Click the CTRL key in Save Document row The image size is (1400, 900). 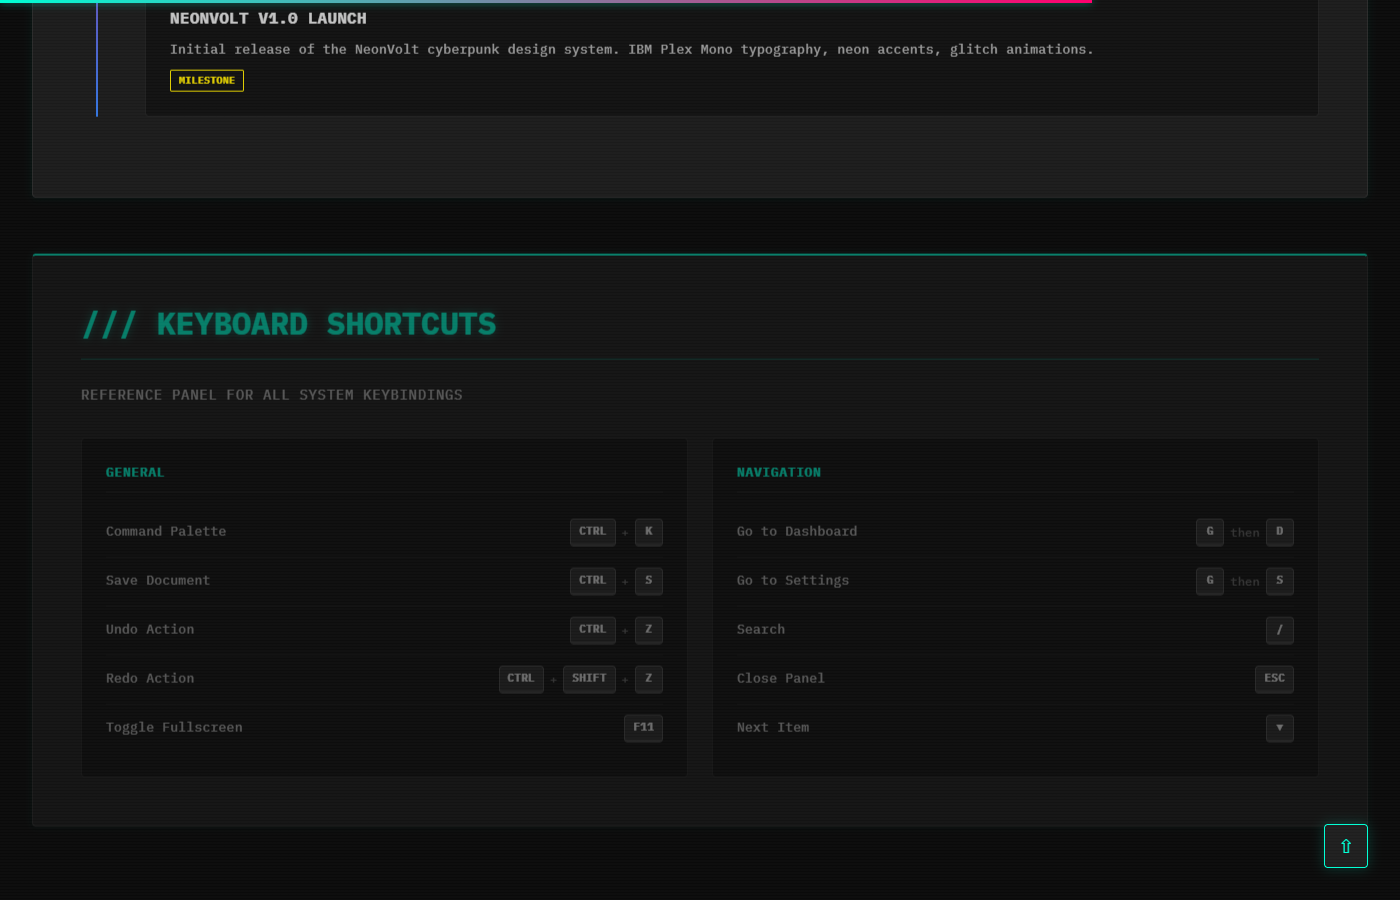pyautogui.click(x=592, y=581)
